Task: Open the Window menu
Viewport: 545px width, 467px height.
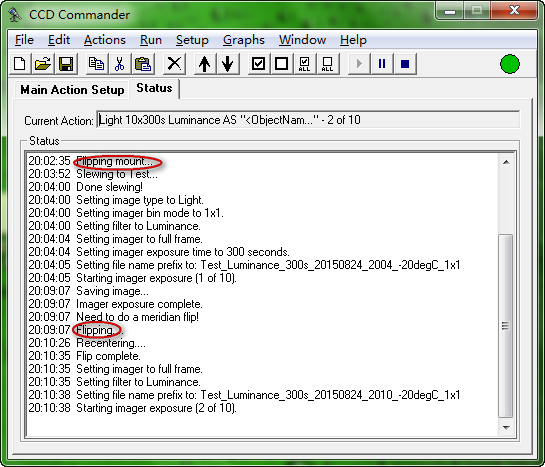Action: pos(302,40)
